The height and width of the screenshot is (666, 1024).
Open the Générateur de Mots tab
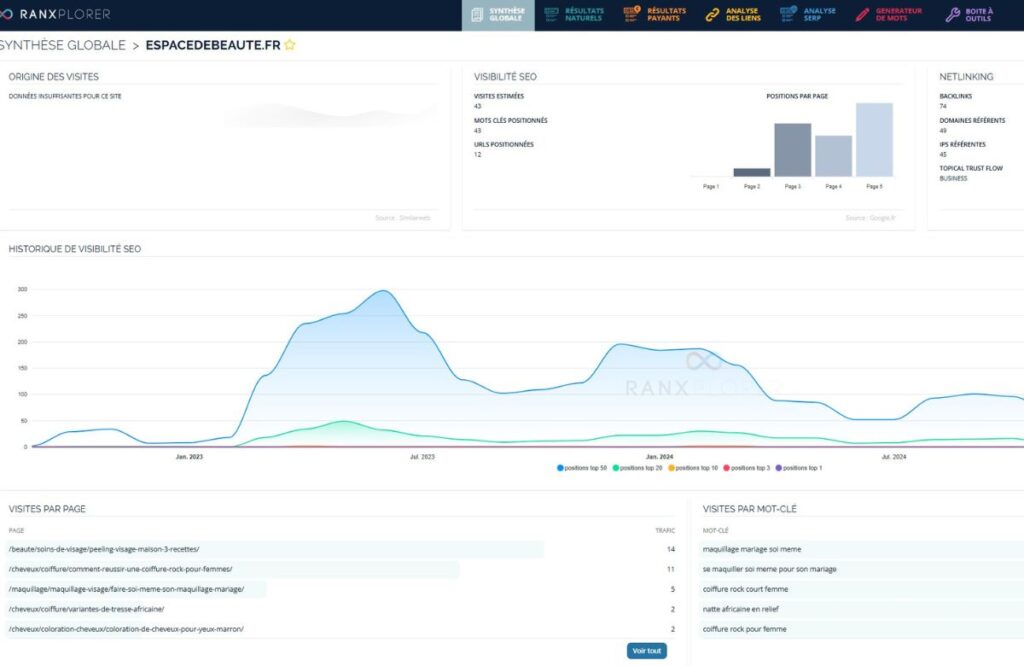pyautogui.click(x=889, y=15)
